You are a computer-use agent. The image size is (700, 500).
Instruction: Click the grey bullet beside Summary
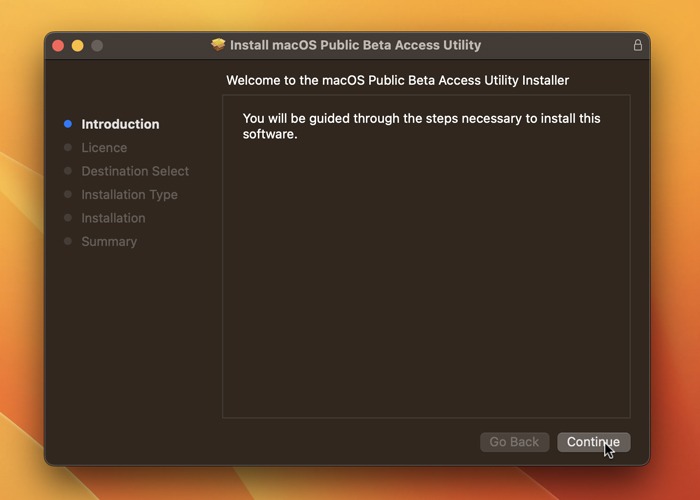tap(68, 241)
